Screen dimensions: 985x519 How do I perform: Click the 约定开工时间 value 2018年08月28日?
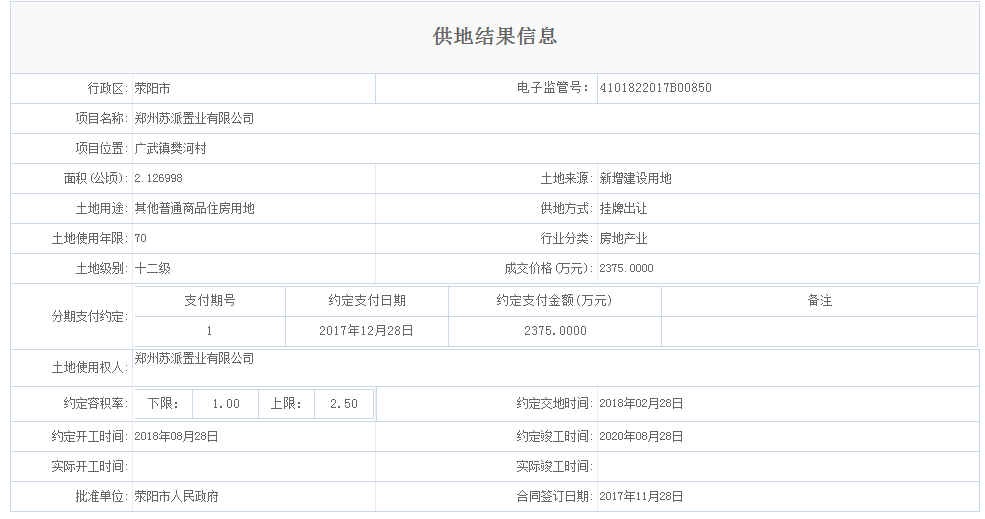pyautogui.click(x=176, y=436)
